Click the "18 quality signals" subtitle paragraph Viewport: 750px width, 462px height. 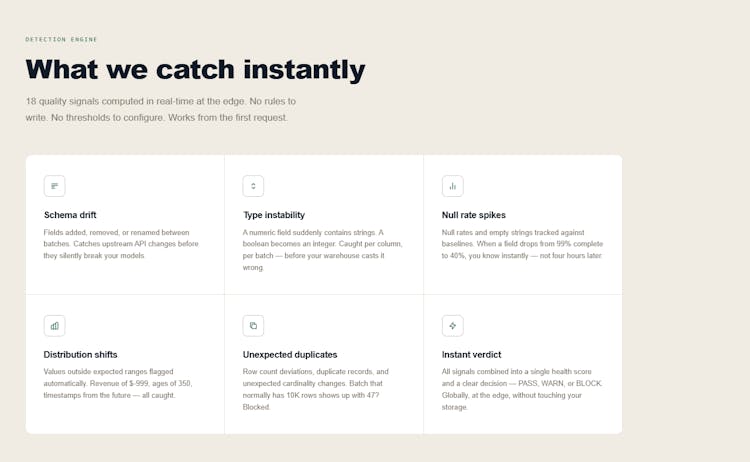point(160,109)
